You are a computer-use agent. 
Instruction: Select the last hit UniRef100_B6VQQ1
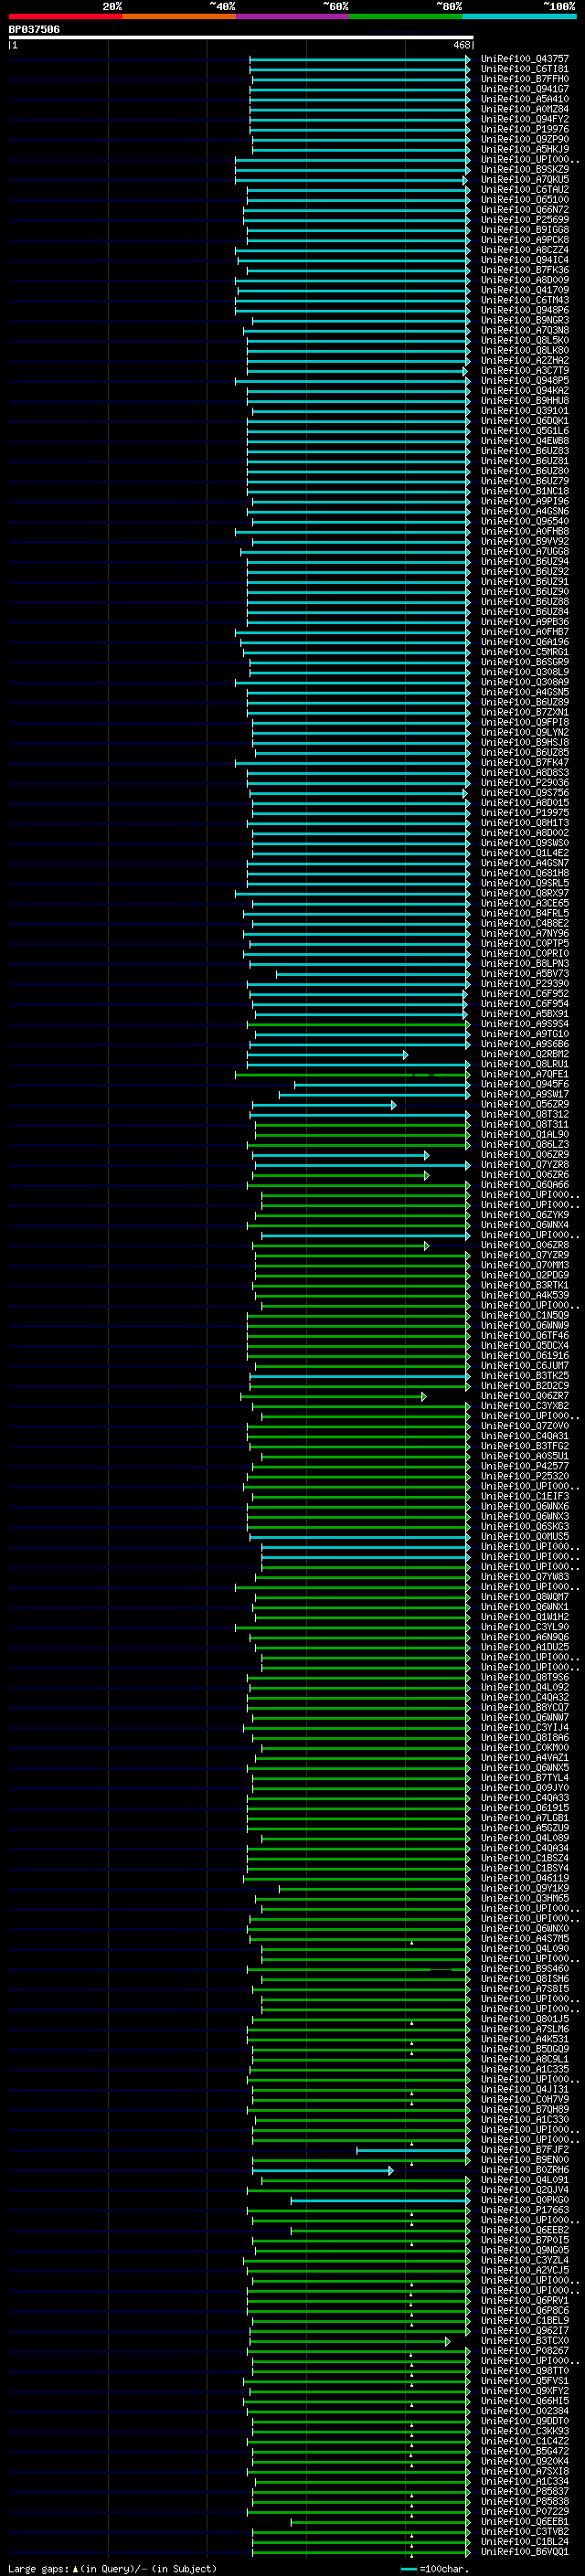(524, 2552)
